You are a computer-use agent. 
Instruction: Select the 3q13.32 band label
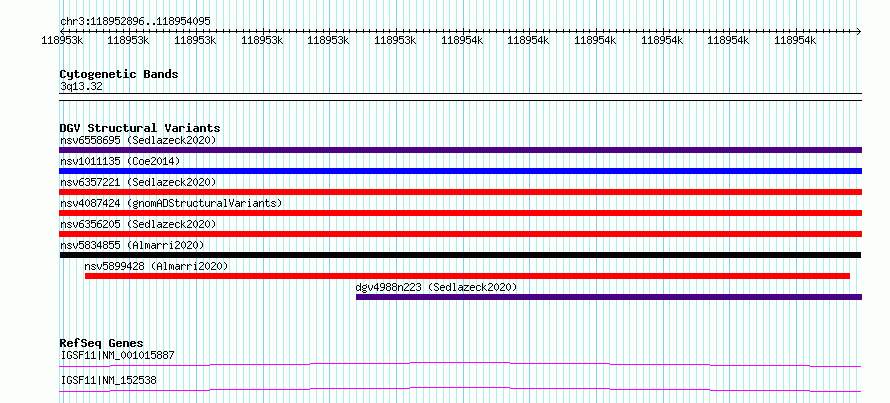pos(81,87)
